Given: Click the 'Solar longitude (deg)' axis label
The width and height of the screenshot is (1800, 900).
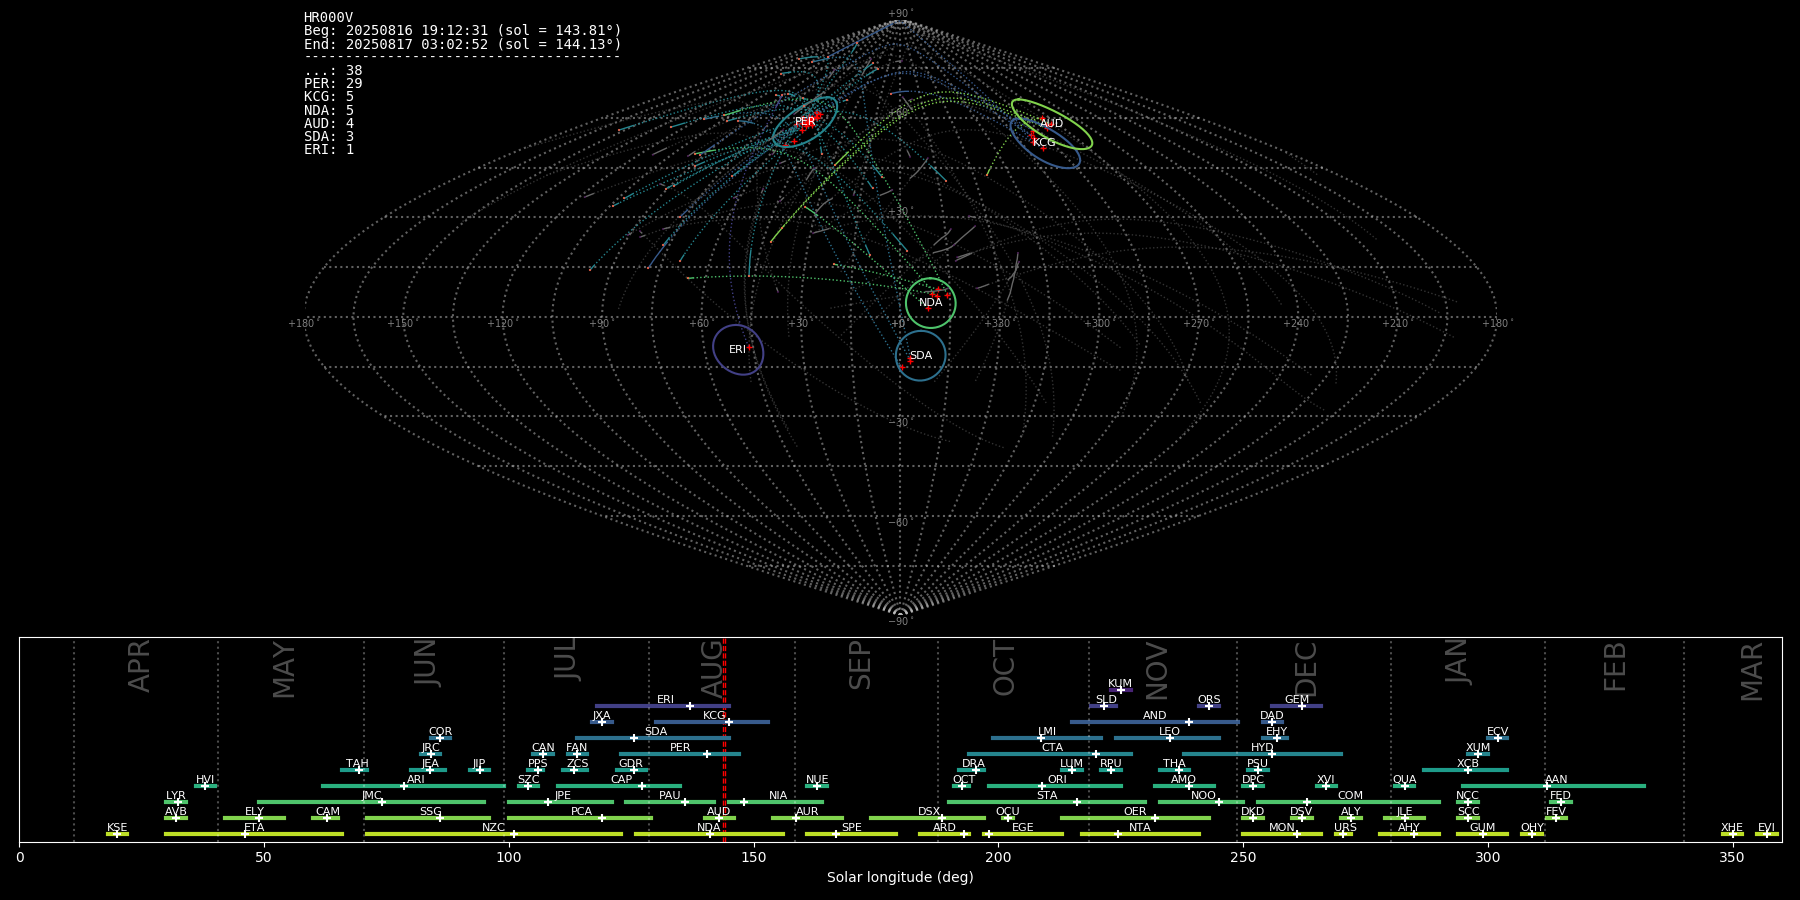Looking at the screenshot, I should click(x=900, y=877).
